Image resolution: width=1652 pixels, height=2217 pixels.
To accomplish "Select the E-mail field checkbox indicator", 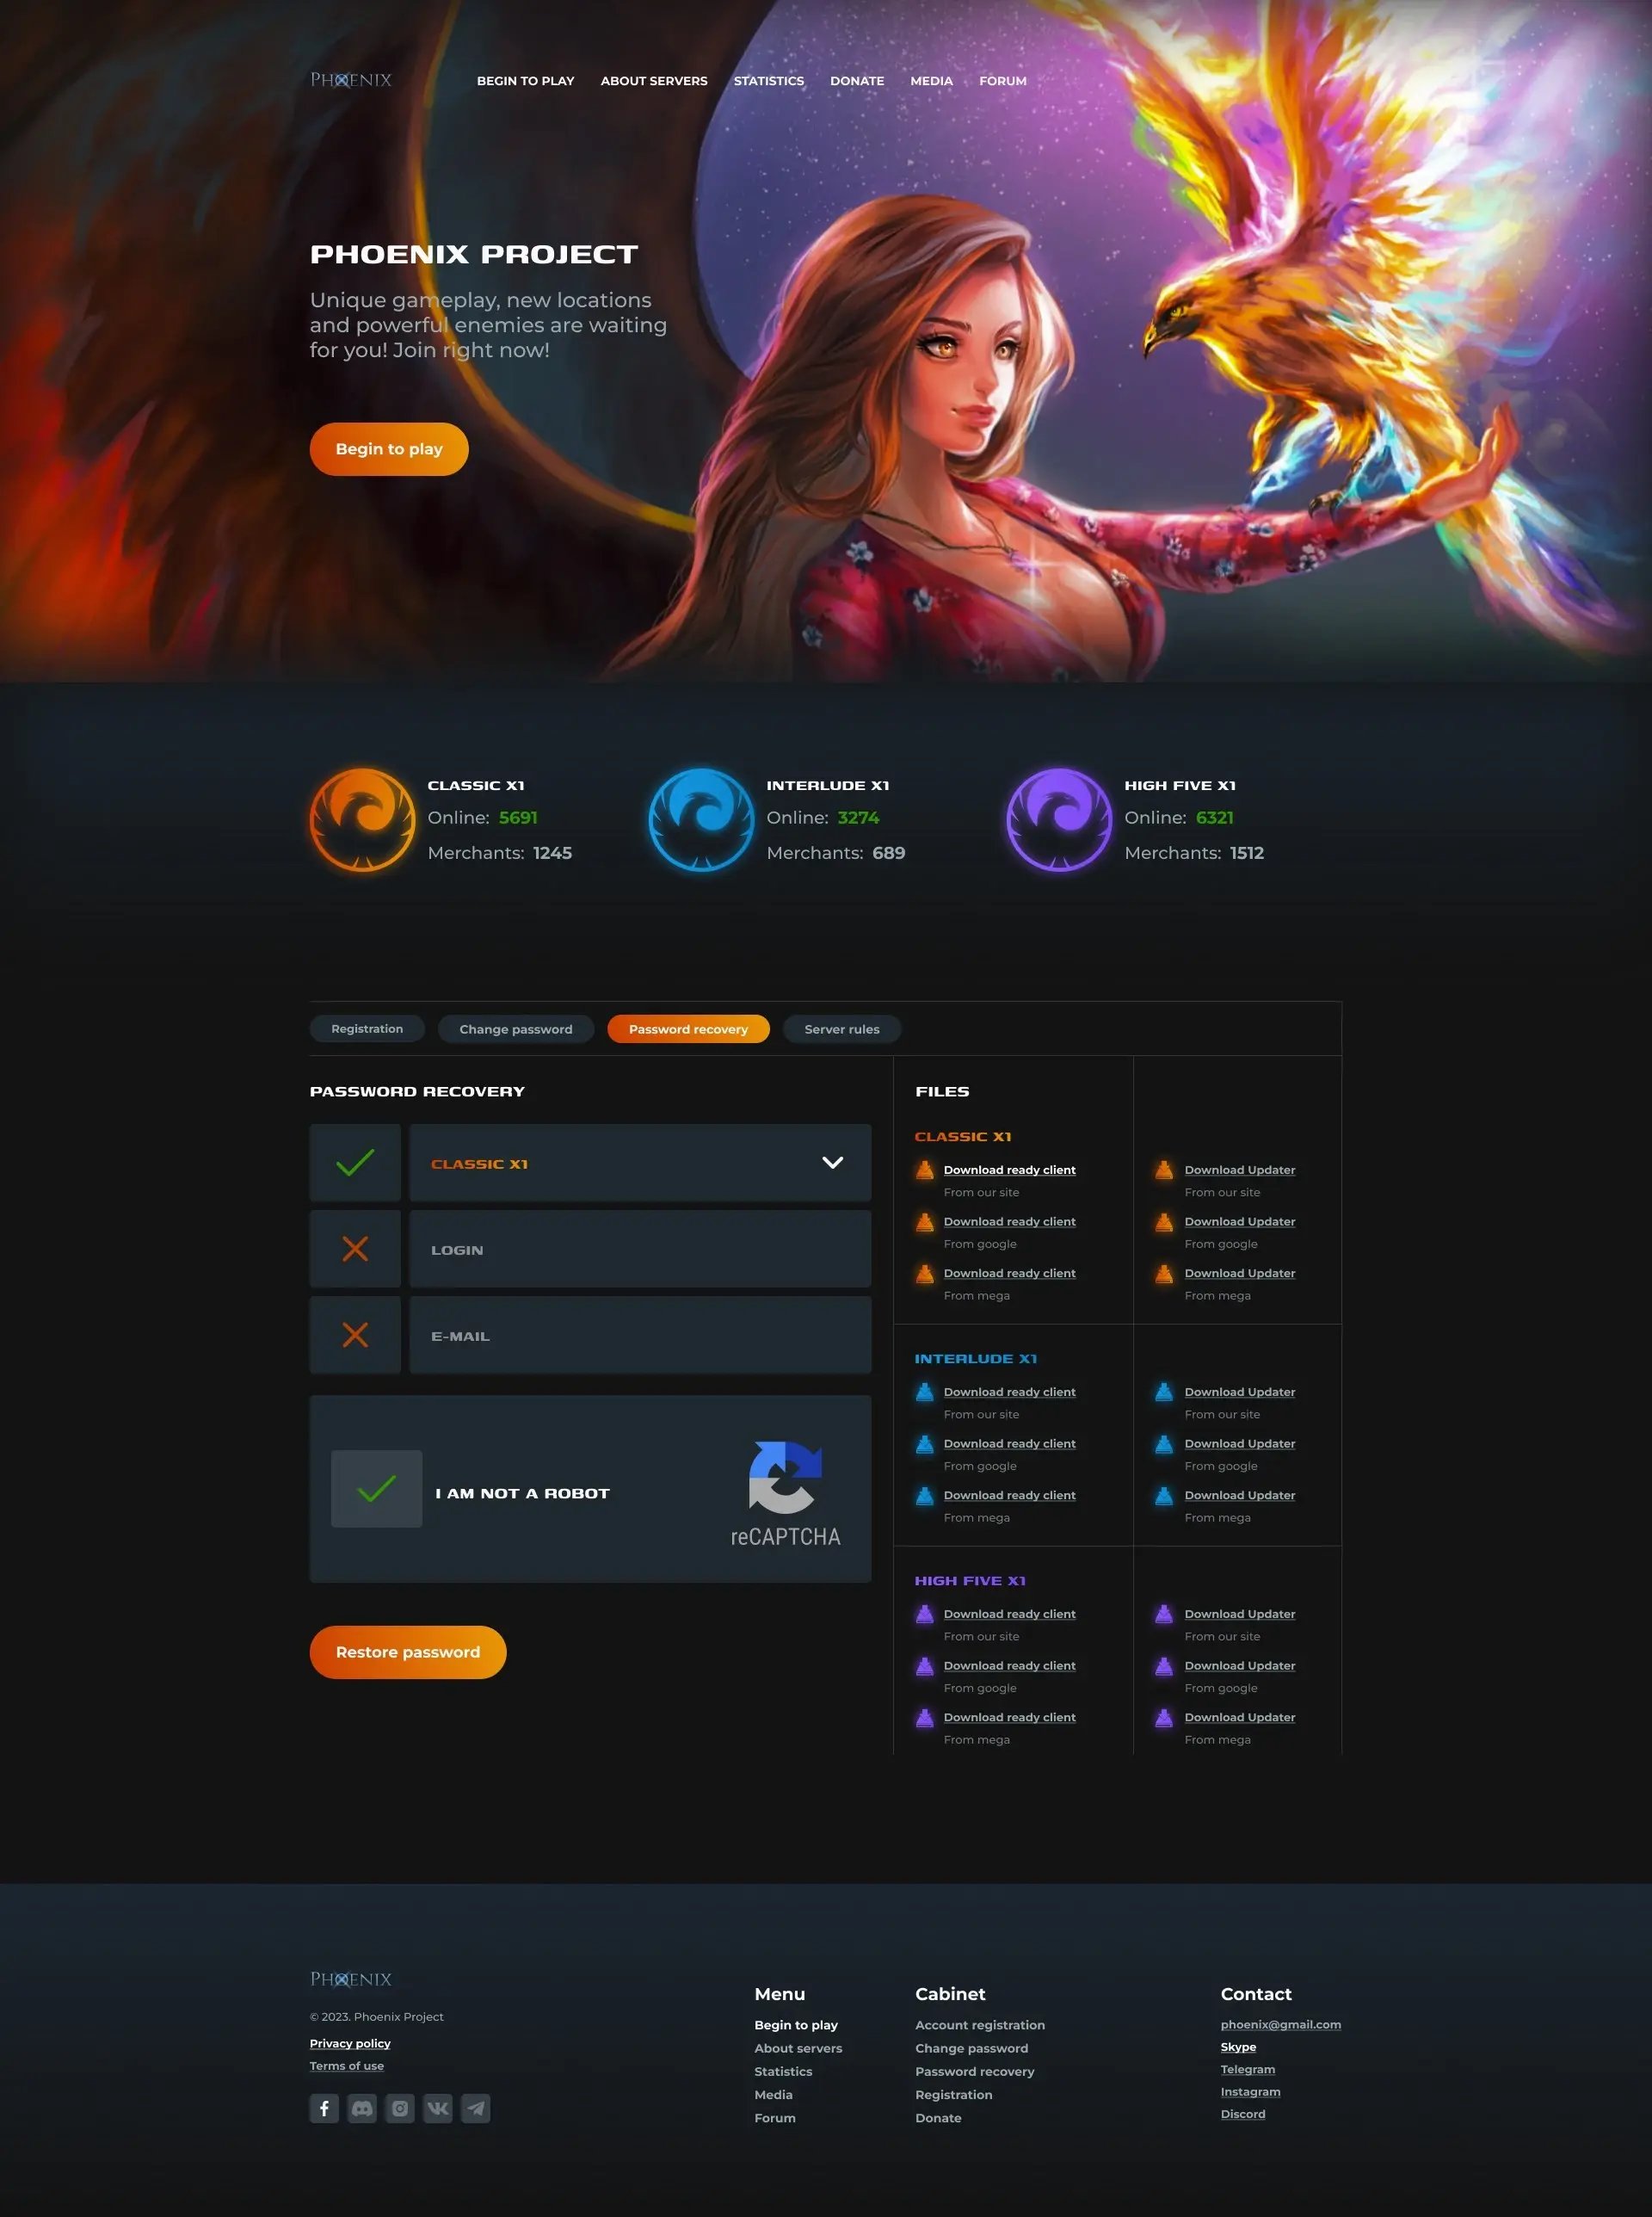I will [357, 1333].
